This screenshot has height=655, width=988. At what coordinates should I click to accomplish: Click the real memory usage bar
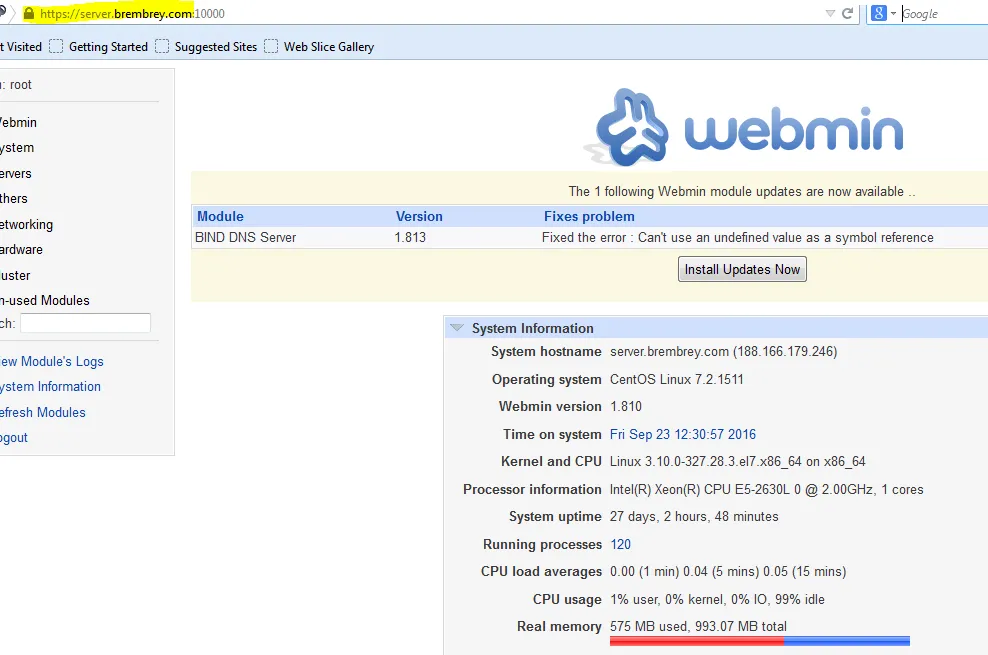tap(760, 641)
